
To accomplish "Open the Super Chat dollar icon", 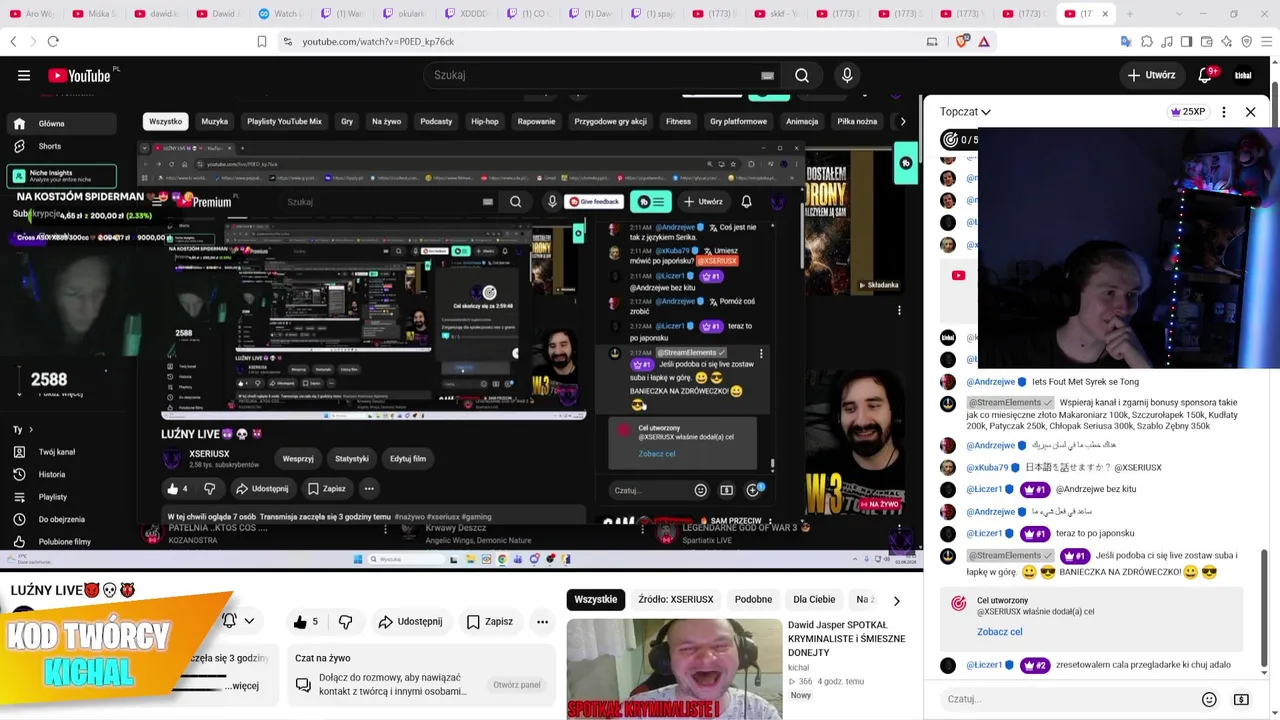I will pyautogui.click(x=1241, y=699).
